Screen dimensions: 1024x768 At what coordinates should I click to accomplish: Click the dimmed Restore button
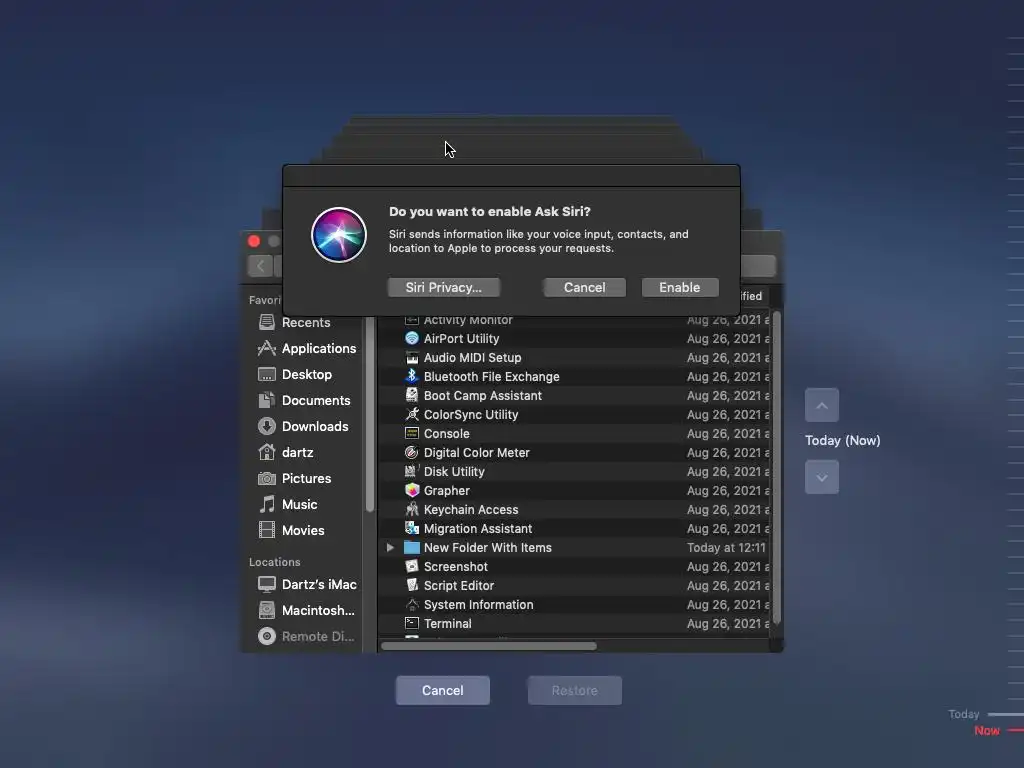point(575,690)
